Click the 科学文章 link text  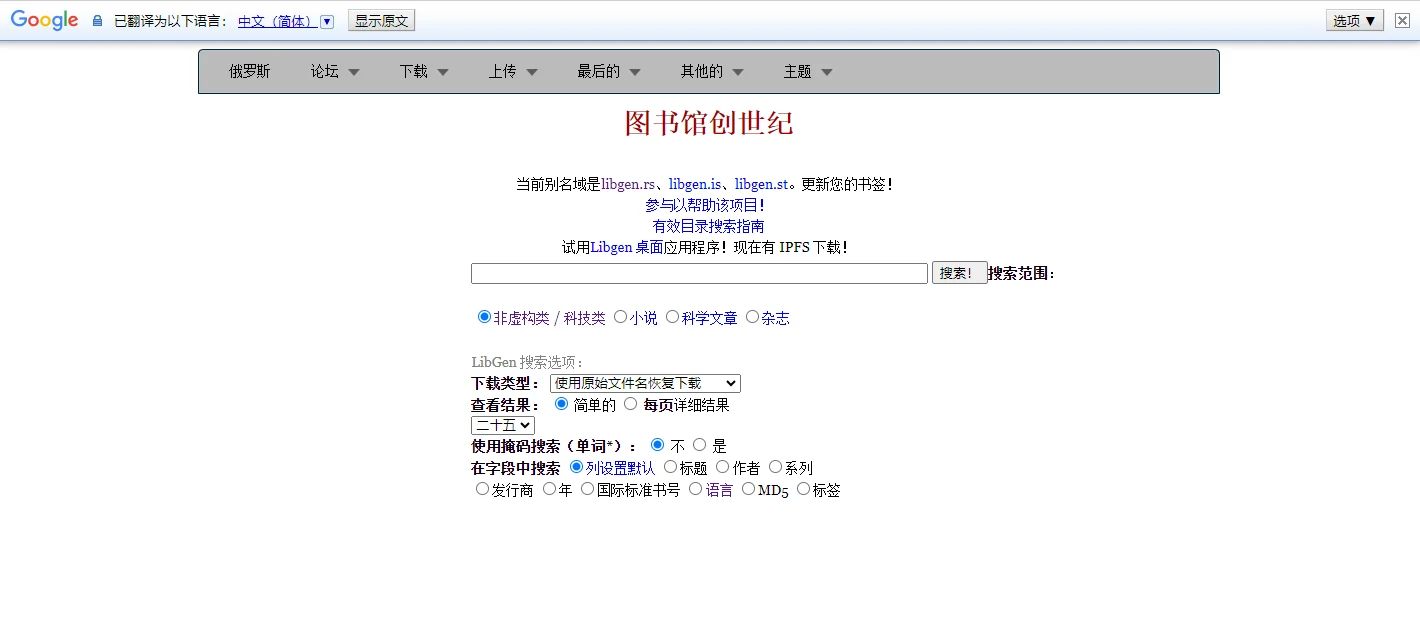[x=710, y=318]
